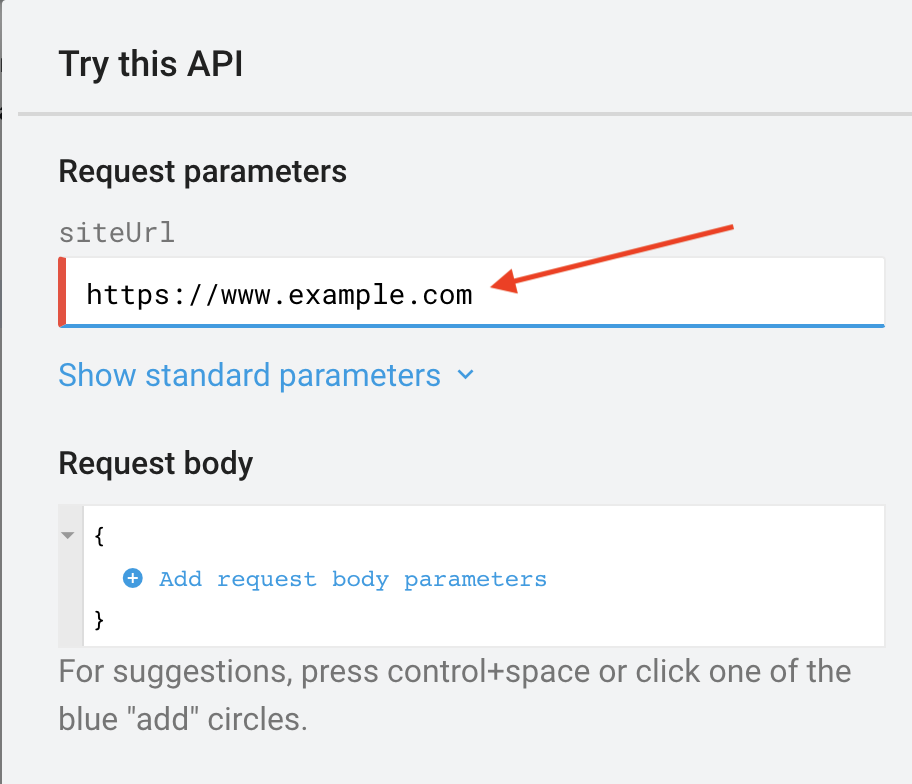
Task: Click the Request parameters heading
Action: pos(203,171)
